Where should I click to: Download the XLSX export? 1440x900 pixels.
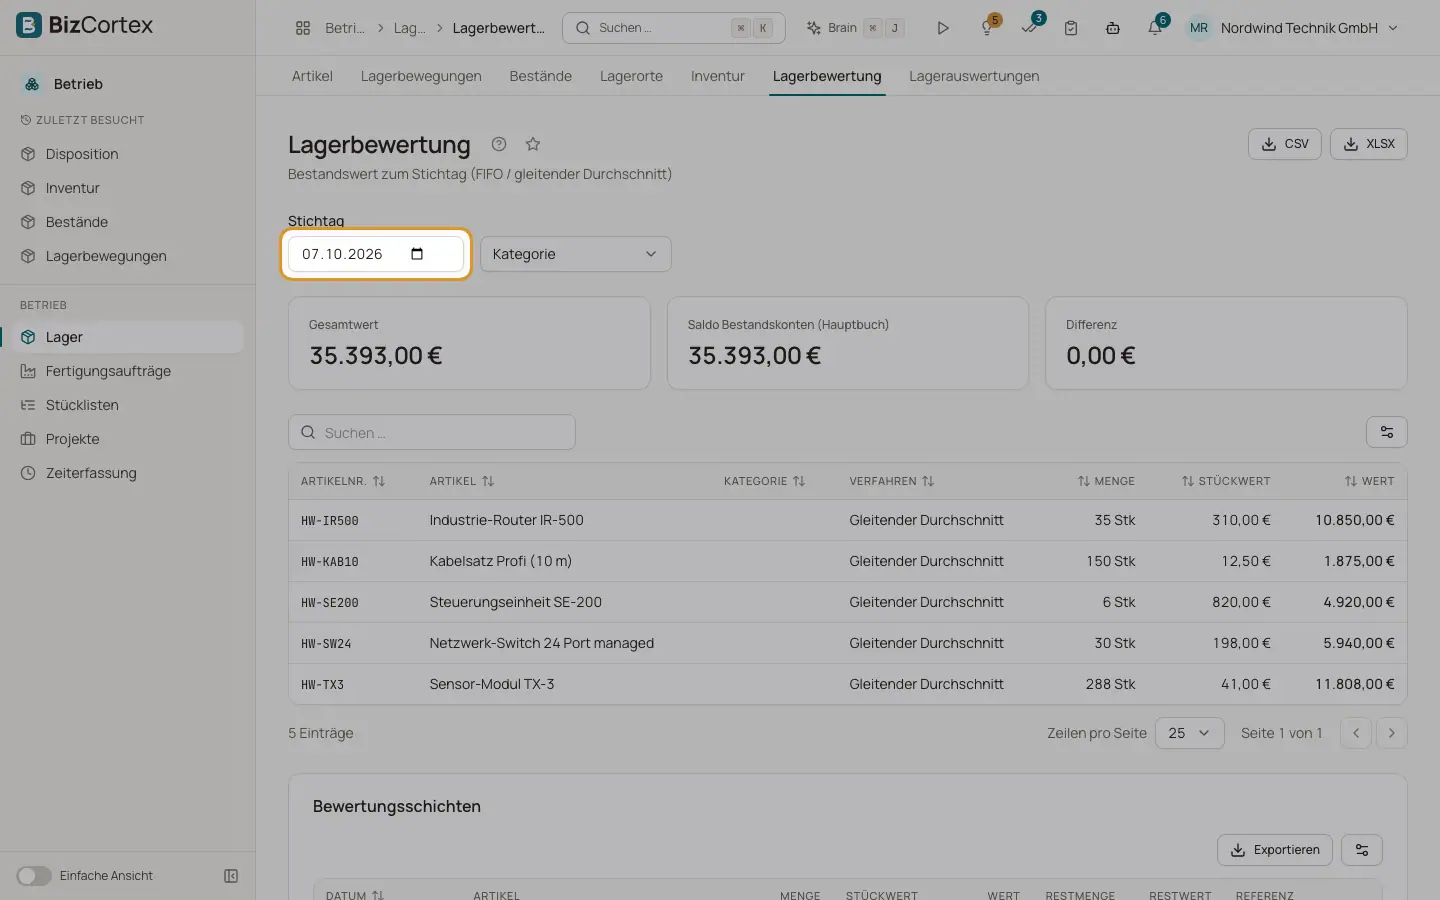1369,144
